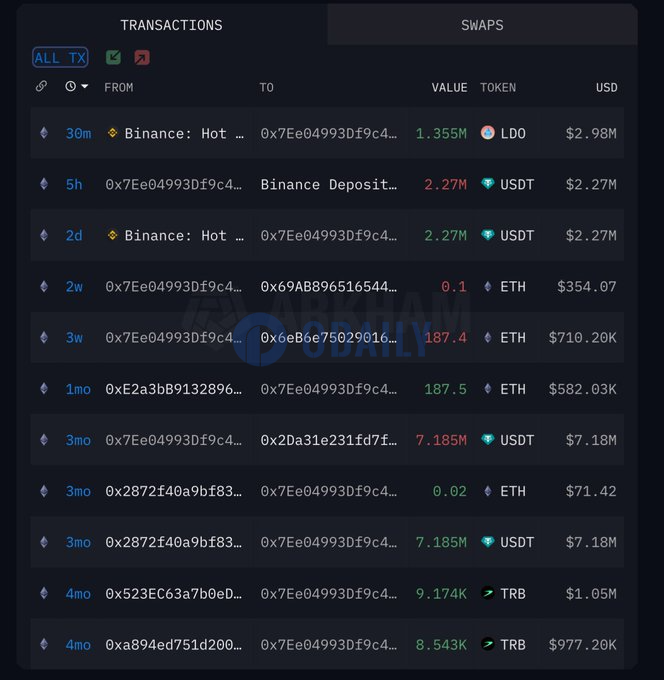This screenshot has height=680, width=664.
Task: Open sender 0x2872f40a9bf83 in $71.42 row
Action: [x=173, y=491]
